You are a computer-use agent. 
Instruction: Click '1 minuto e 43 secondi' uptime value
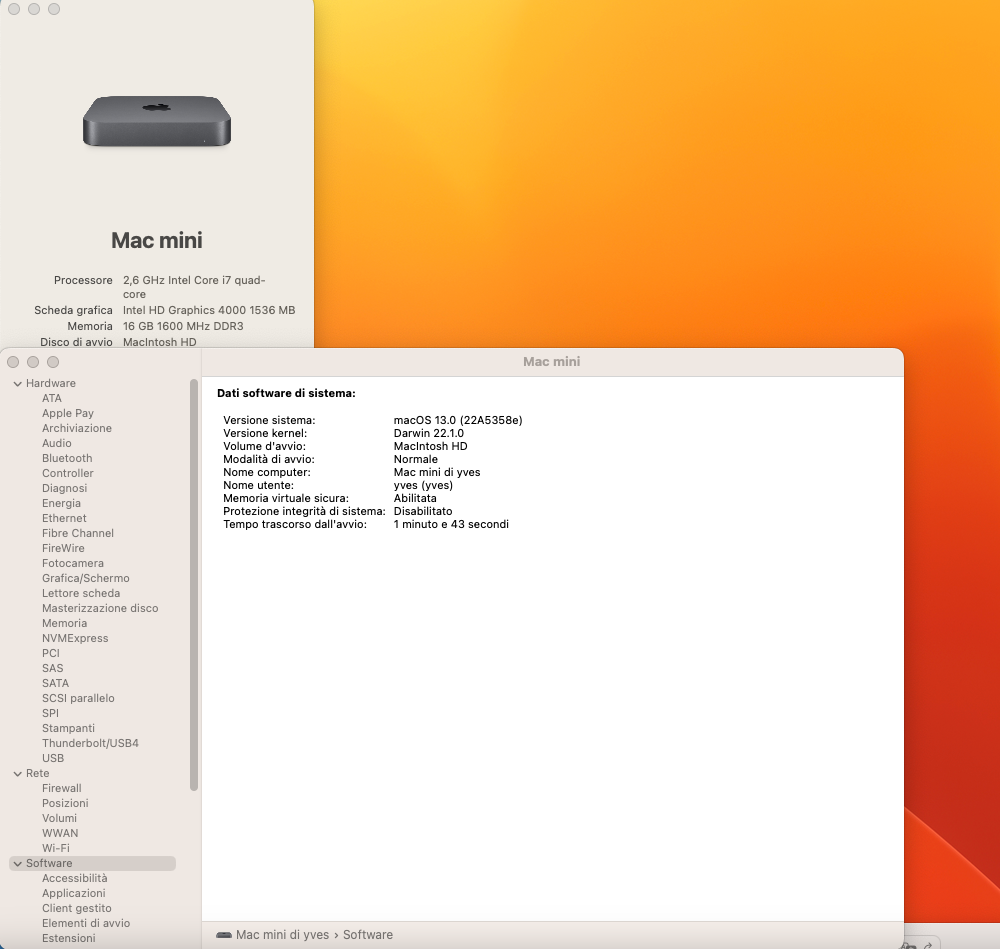[x=451, y=524]
